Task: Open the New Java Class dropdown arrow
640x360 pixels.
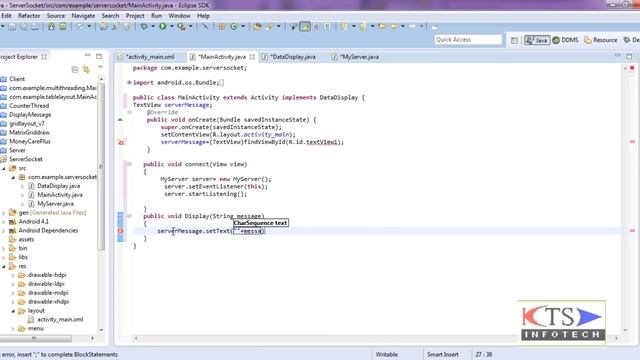Action: click(x=243, y=27)
